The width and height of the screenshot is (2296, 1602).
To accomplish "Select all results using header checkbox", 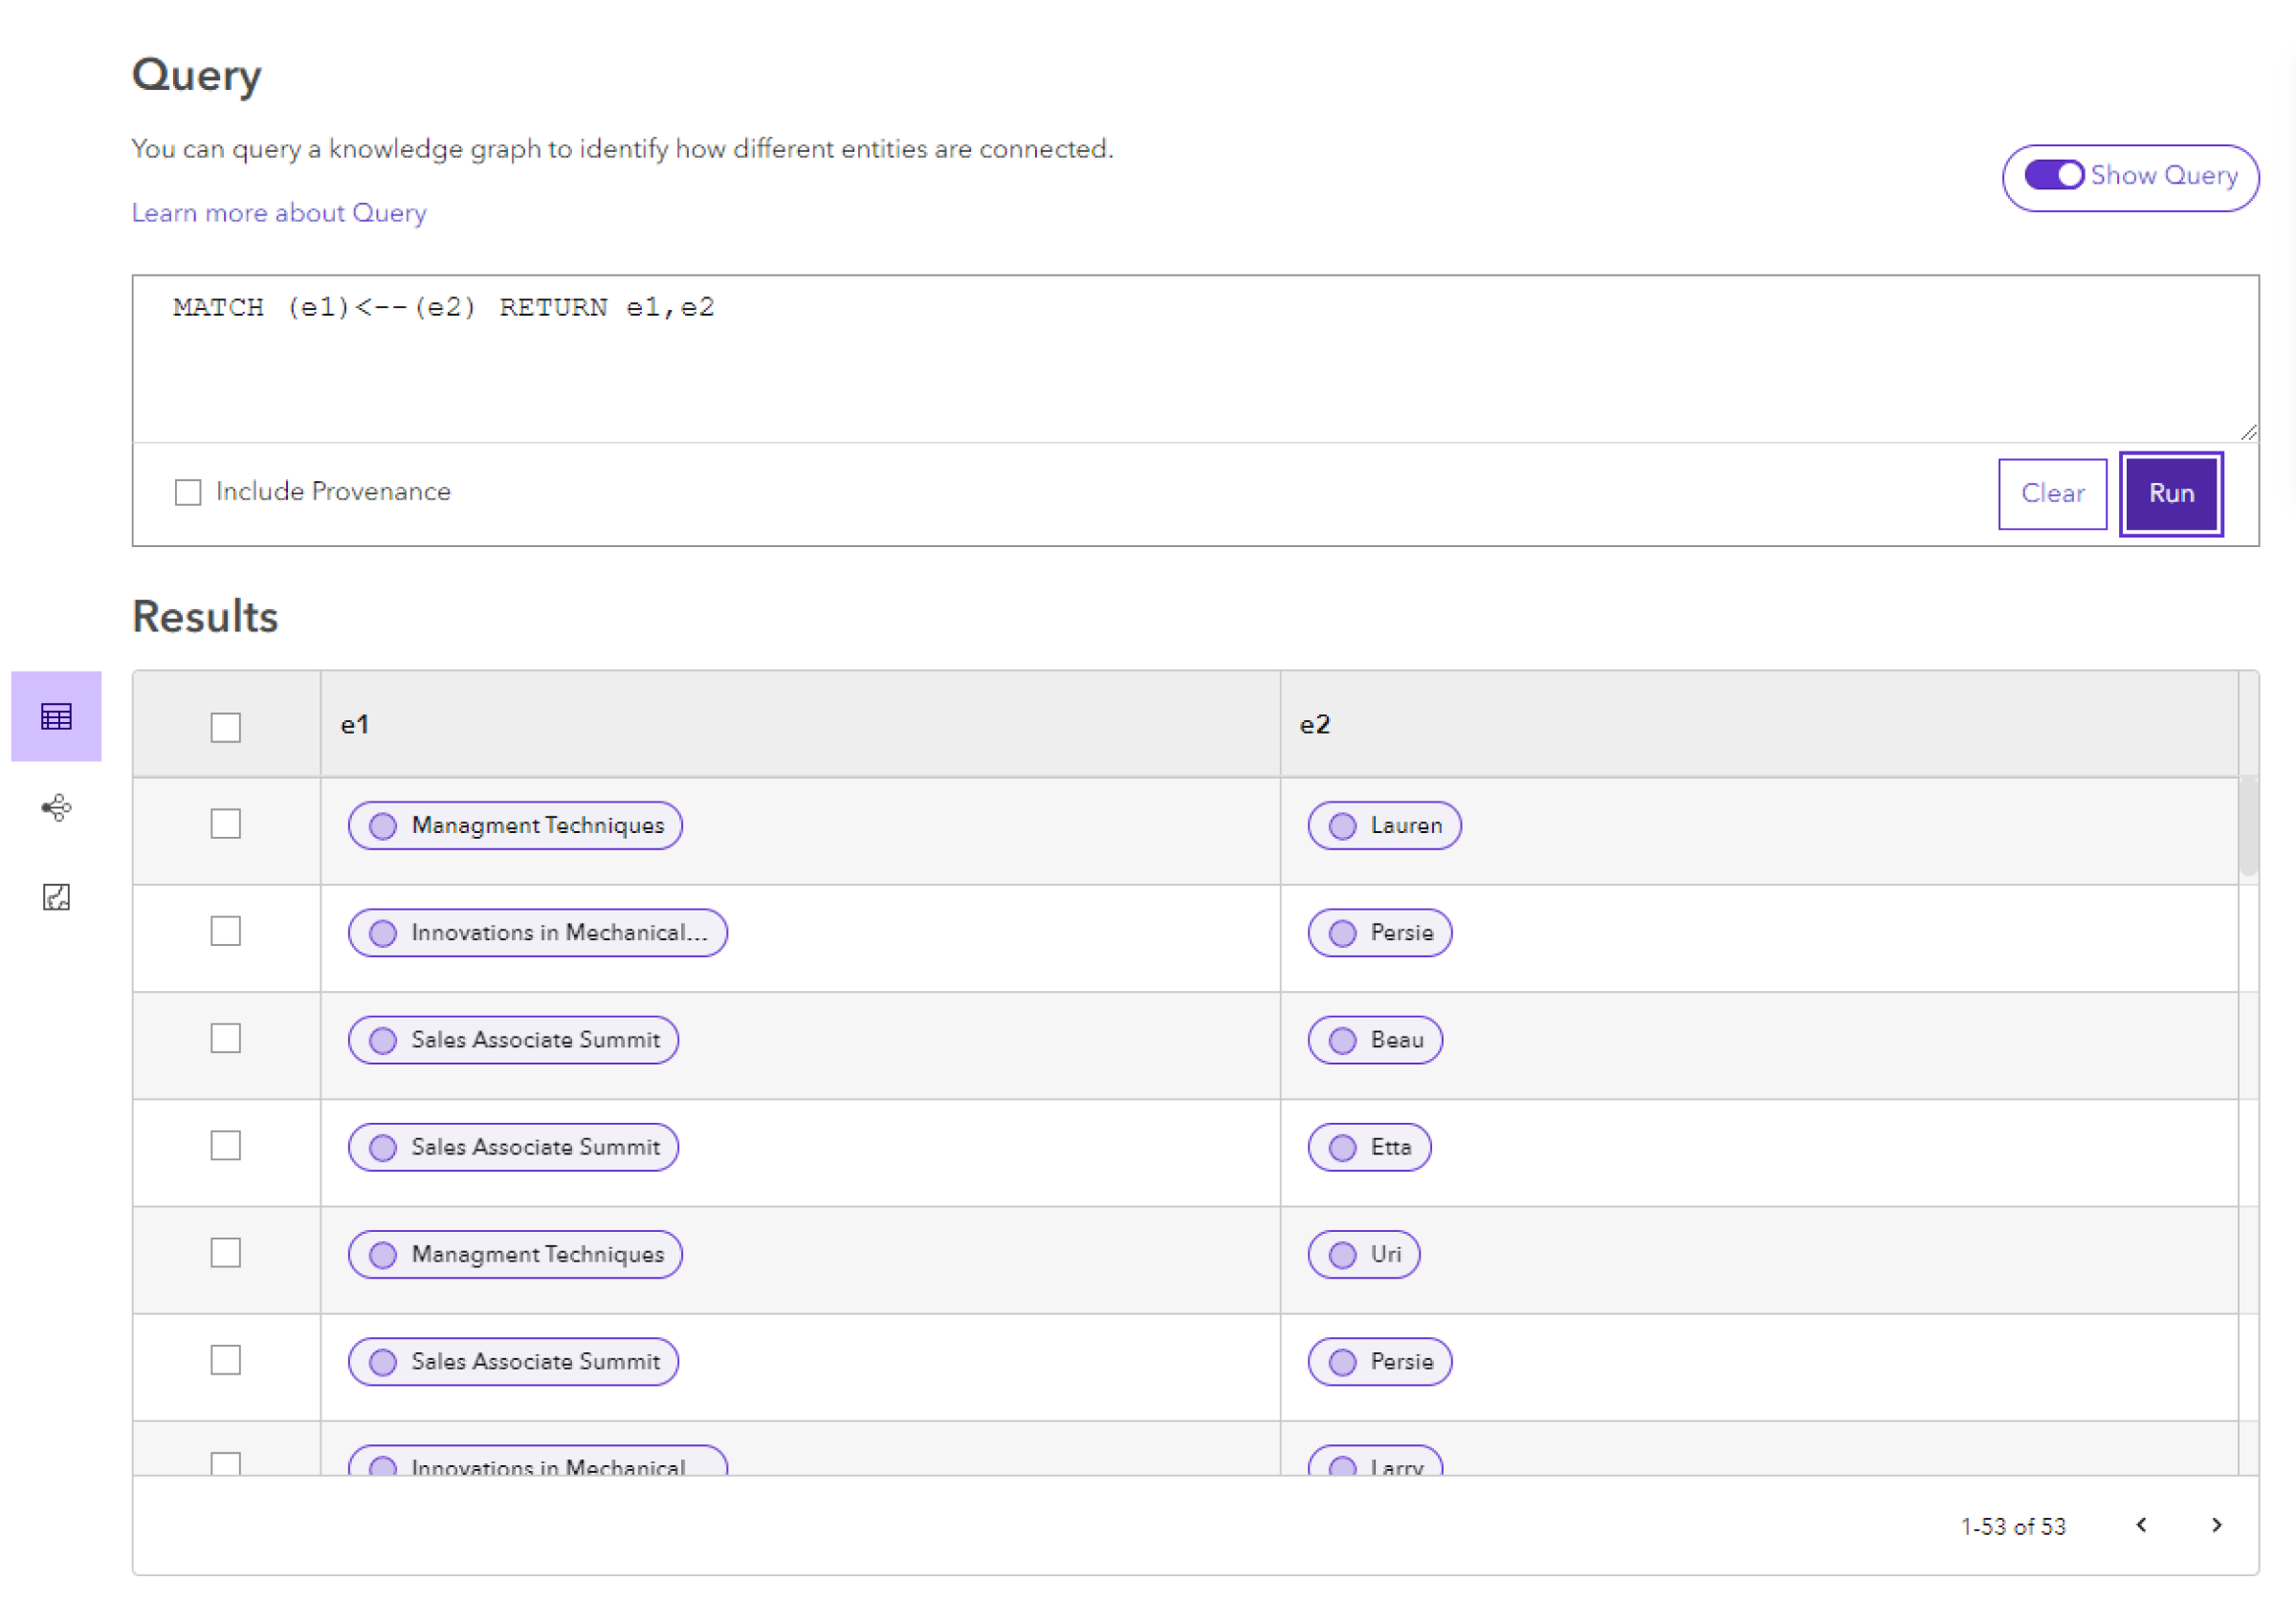I will pos(227,717).
